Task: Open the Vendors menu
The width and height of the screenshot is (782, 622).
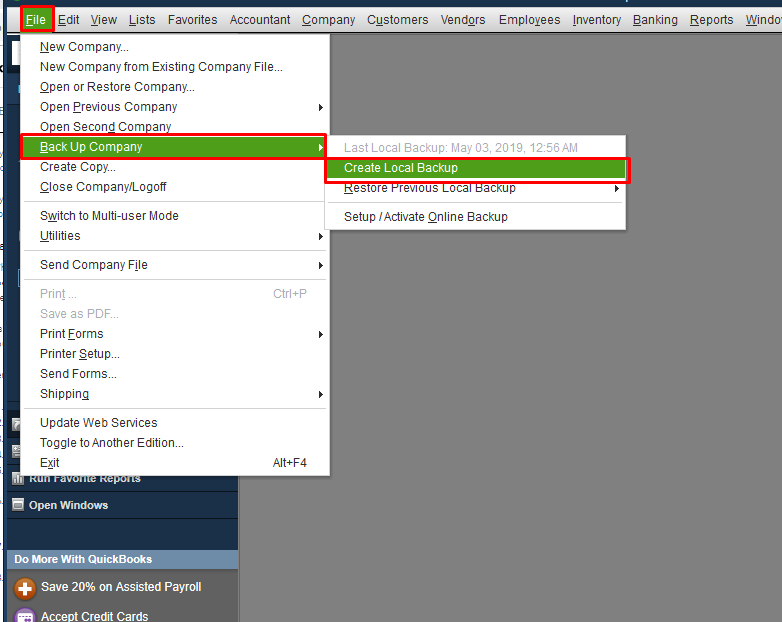Action: (x=463, y=20)
